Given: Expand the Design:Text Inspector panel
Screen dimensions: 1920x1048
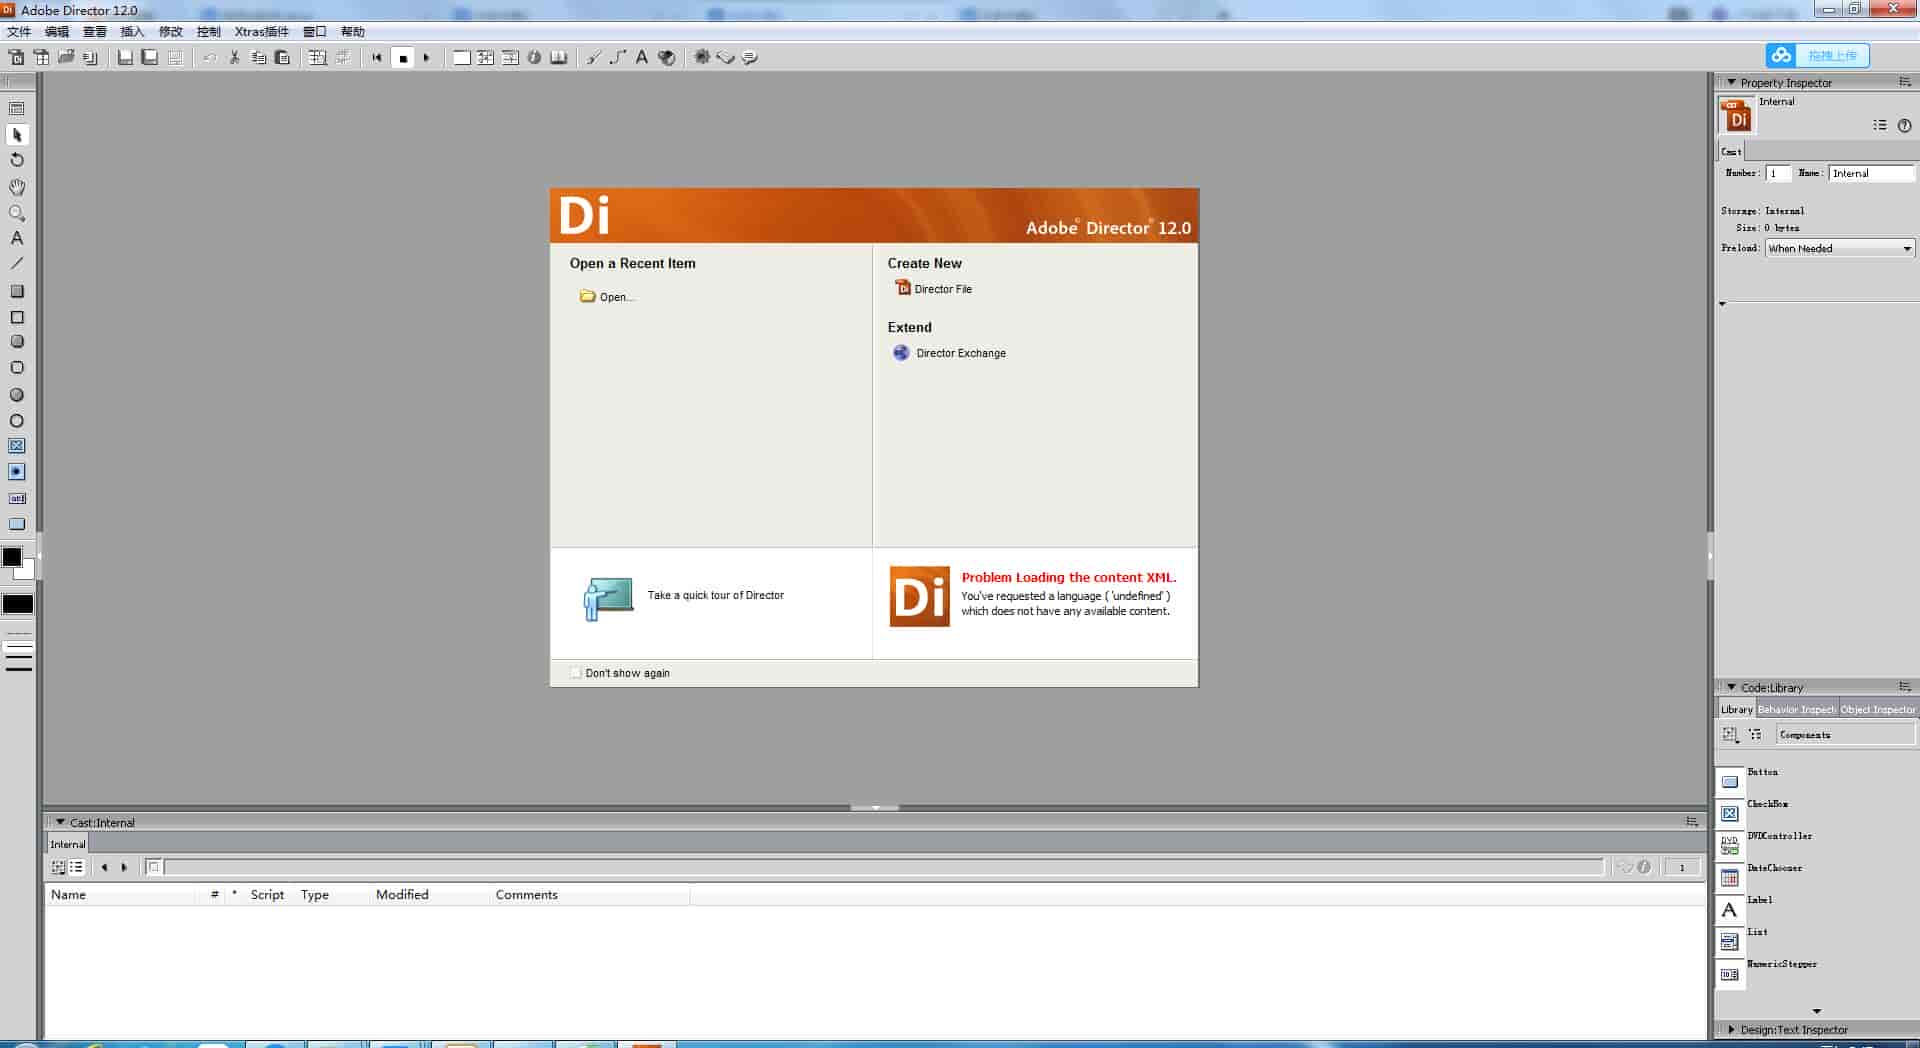Looking at the screenshot, I should click(1731, 1029).
